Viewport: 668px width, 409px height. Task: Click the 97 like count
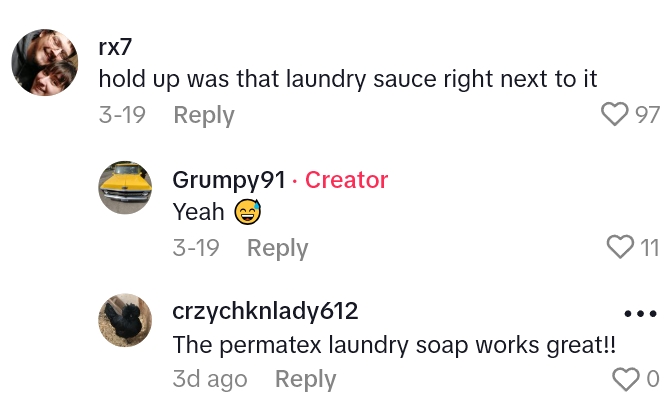pos(647,115)
